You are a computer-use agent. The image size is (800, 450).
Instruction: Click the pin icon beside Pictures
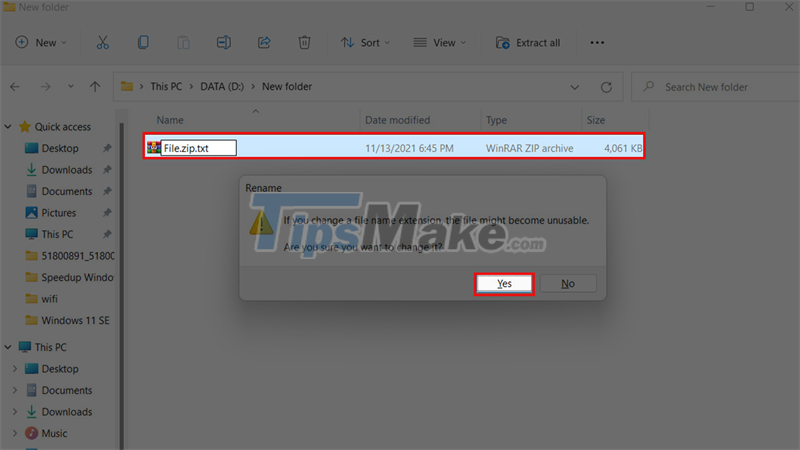tap(107, 213)
